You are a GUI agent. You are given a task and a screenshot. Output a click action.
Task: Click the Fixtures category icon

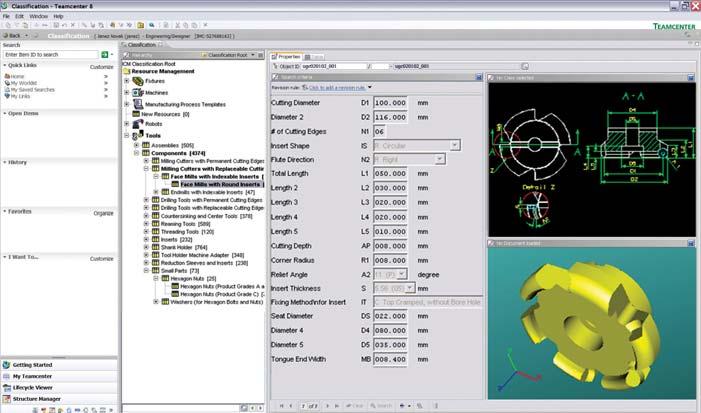pos(137,81)
